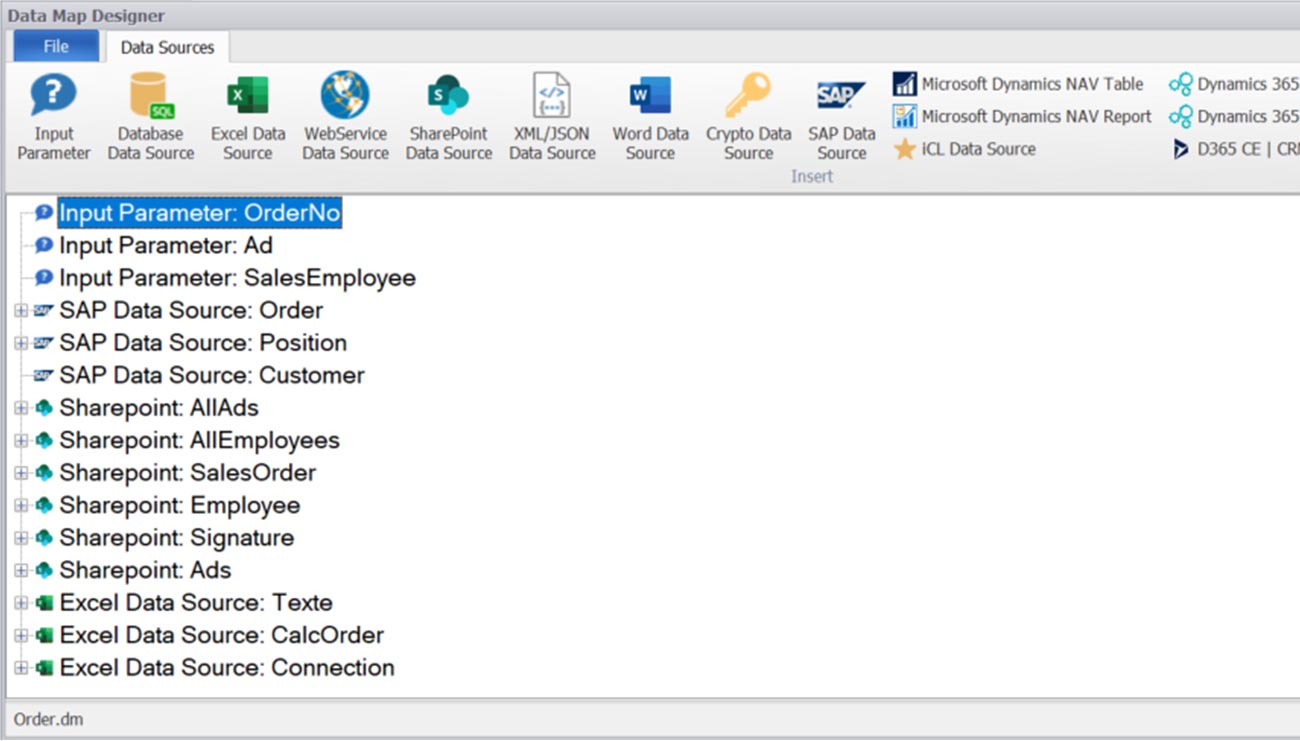Add a Database Data Source
The height and width of the screenshot is (741, 1300).
tap(151, 118)
